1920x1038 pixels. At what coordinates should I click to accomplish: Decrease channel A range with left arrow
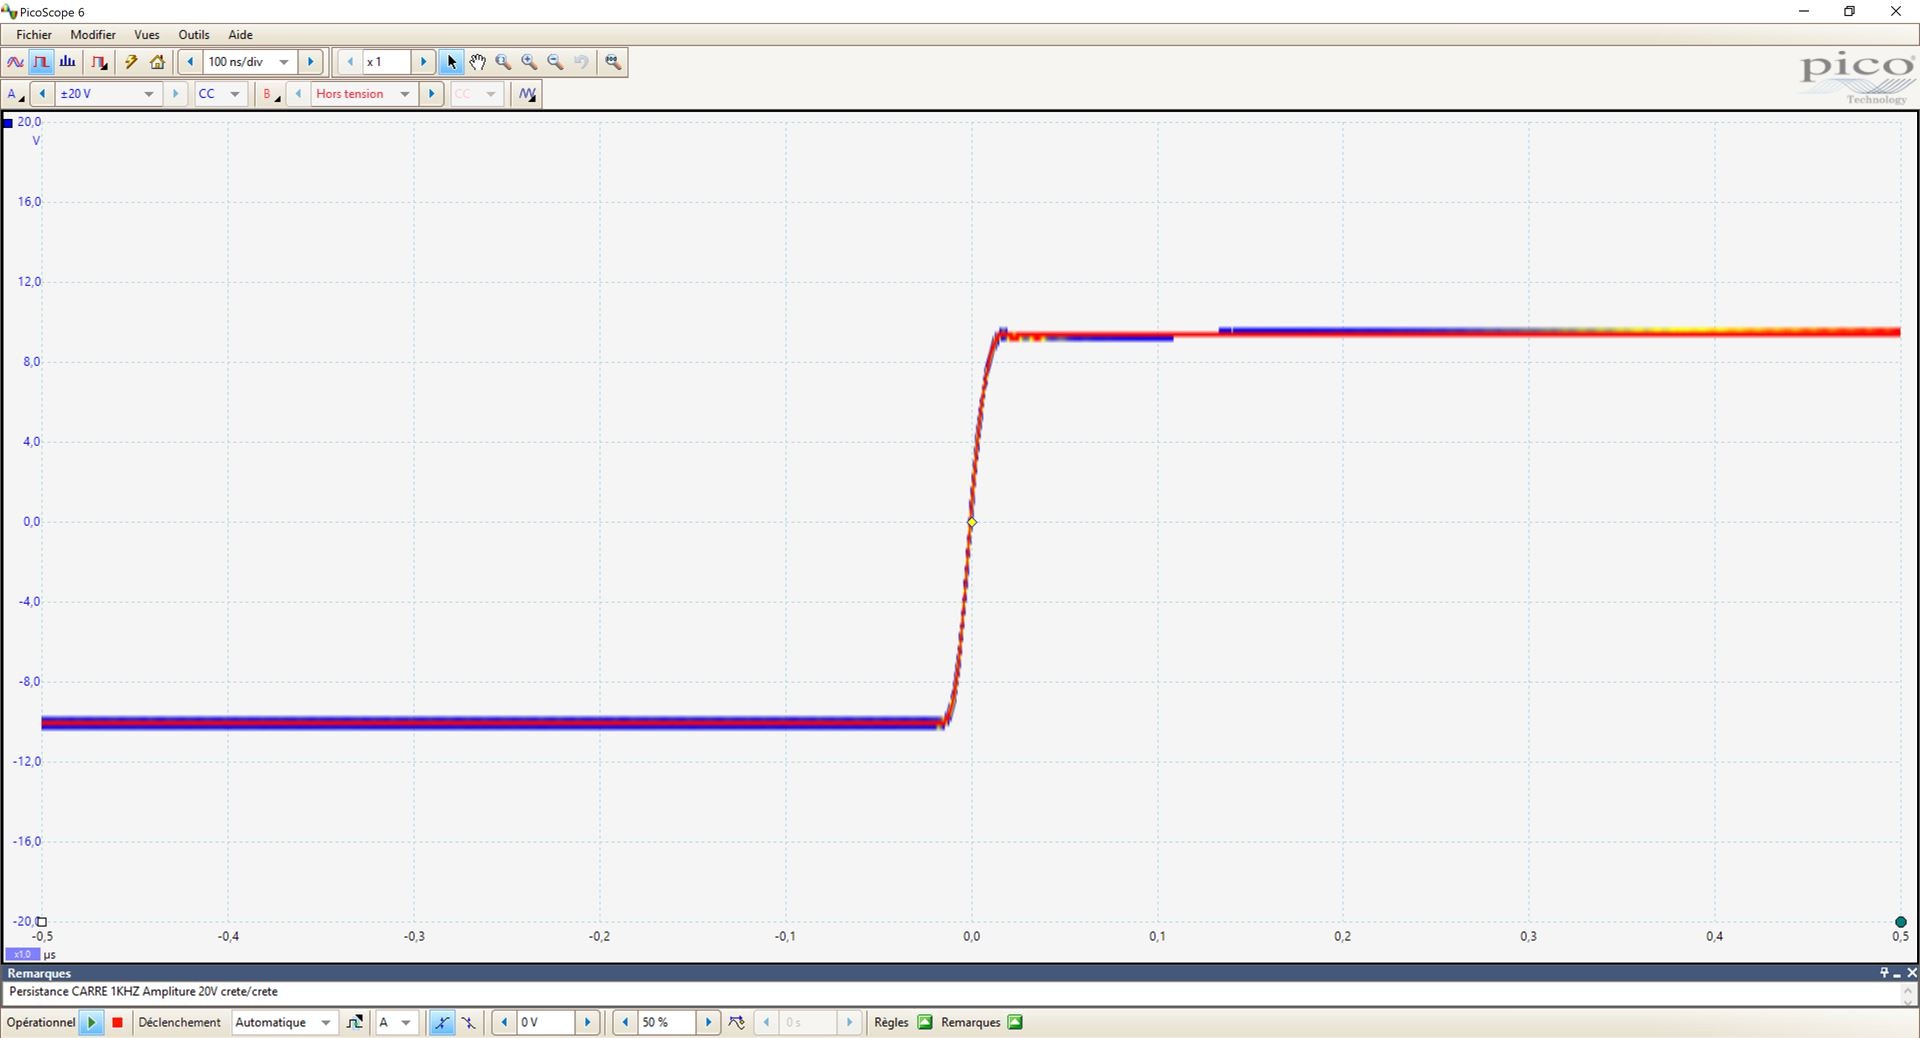42,94
